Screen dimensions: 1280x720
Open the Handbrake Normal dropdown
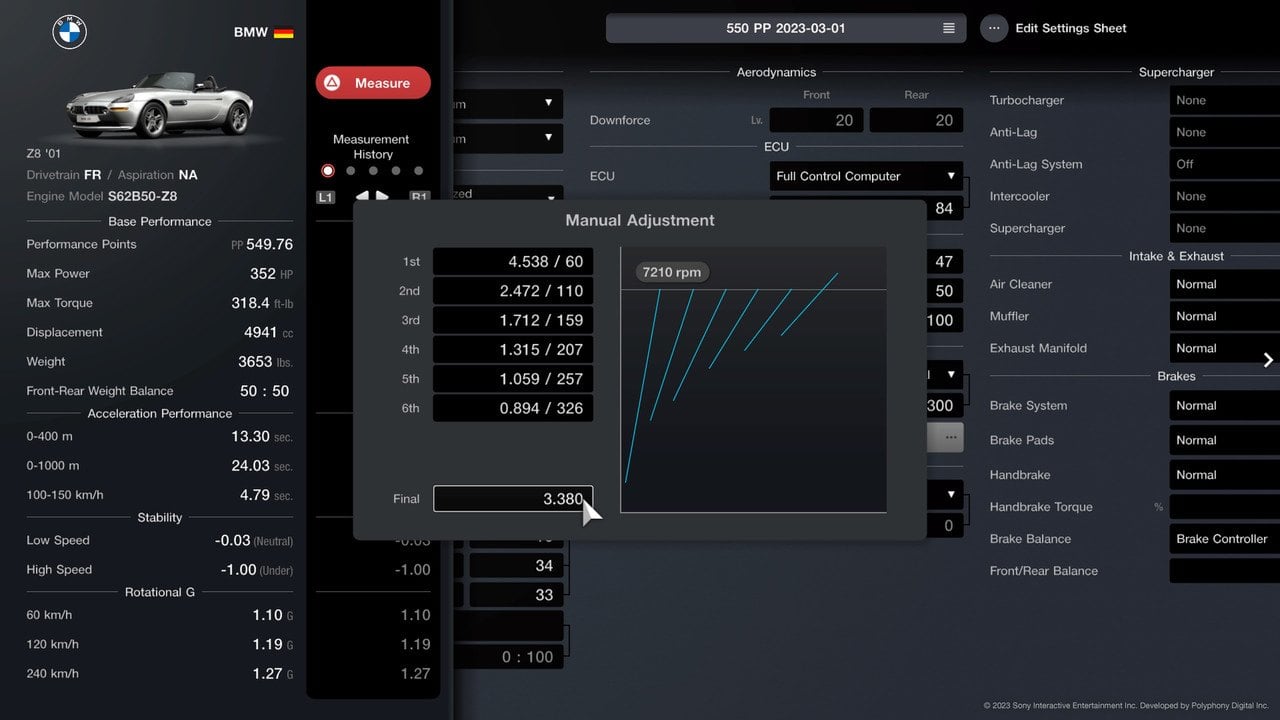coord(1224,475)
